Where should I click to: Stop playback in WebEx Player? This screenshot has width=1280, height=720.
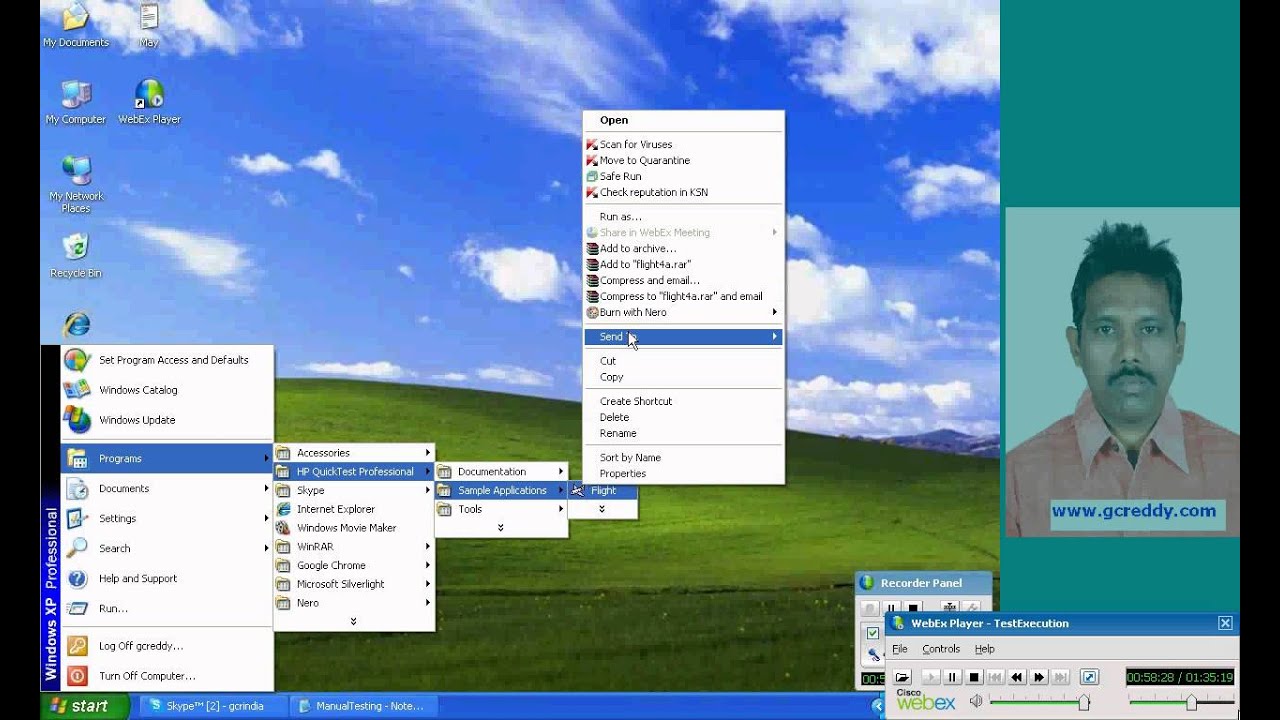pyautogui.click(x=974, y=677)
